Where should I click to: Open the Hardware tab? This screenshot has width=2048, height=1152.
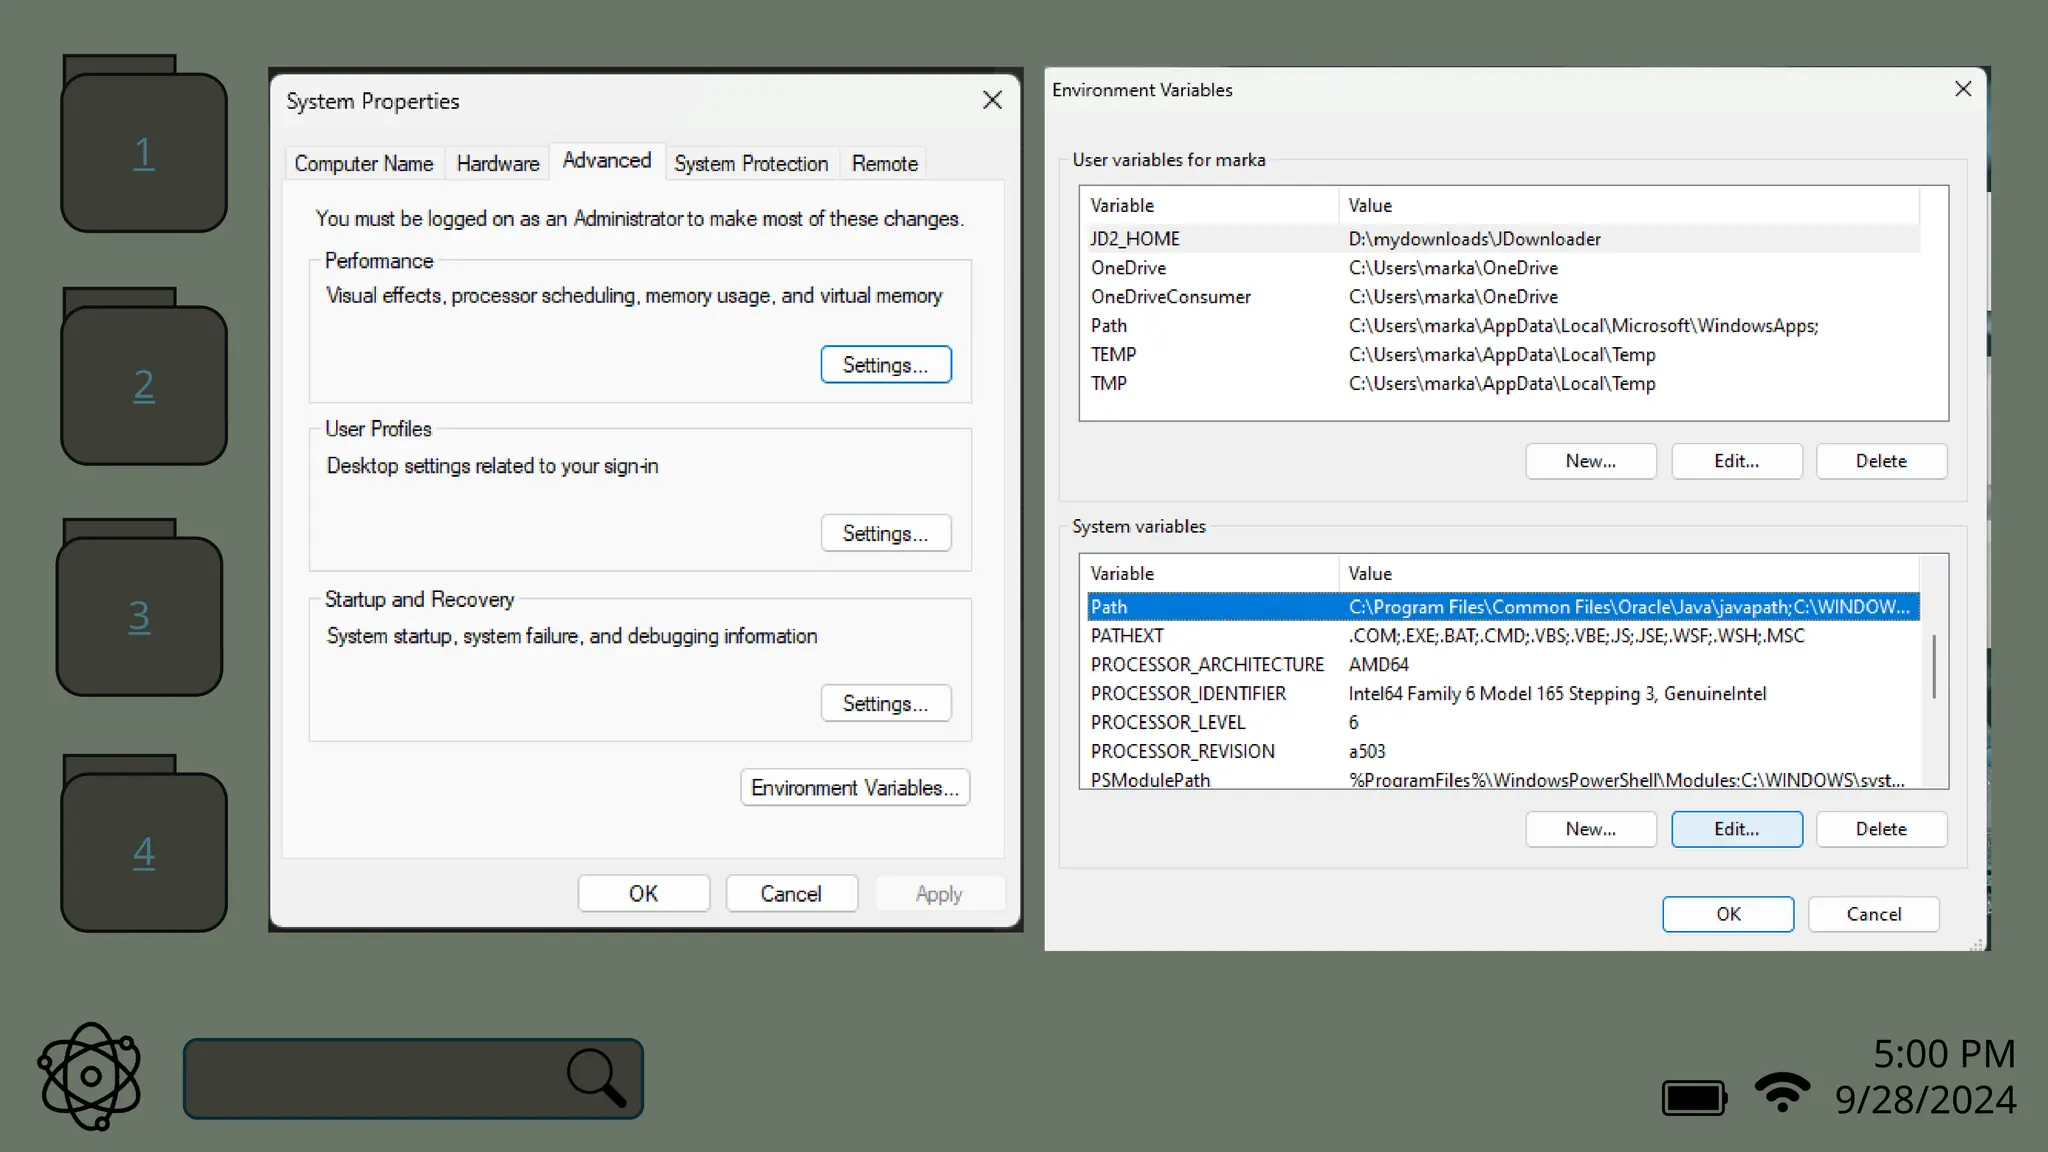pos(497,163)
